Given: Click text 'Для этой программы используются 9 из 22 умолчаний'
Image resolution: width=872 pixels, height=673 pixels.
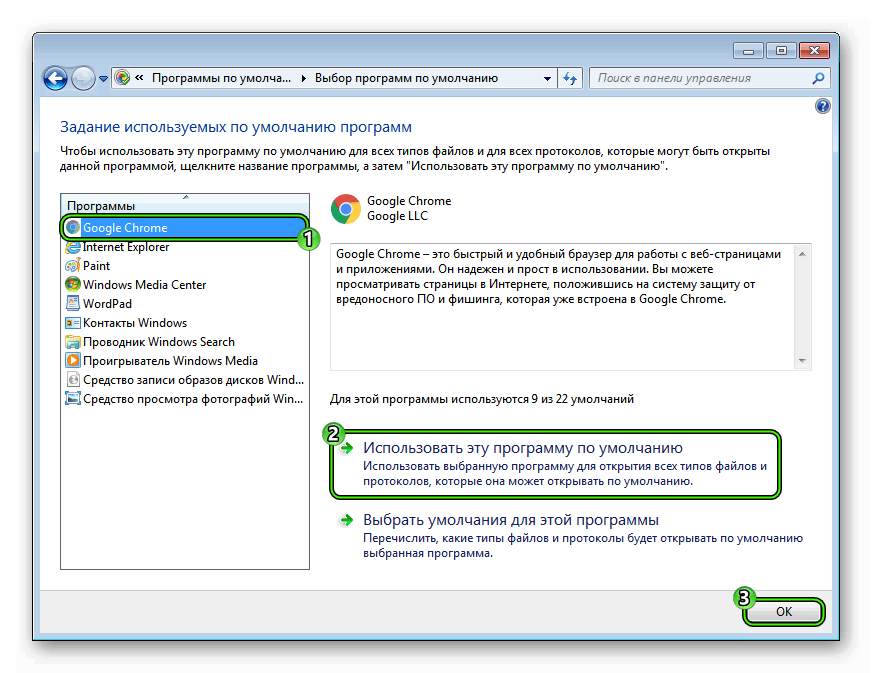Looking at the screenshot, I should (x=482, y=399).
